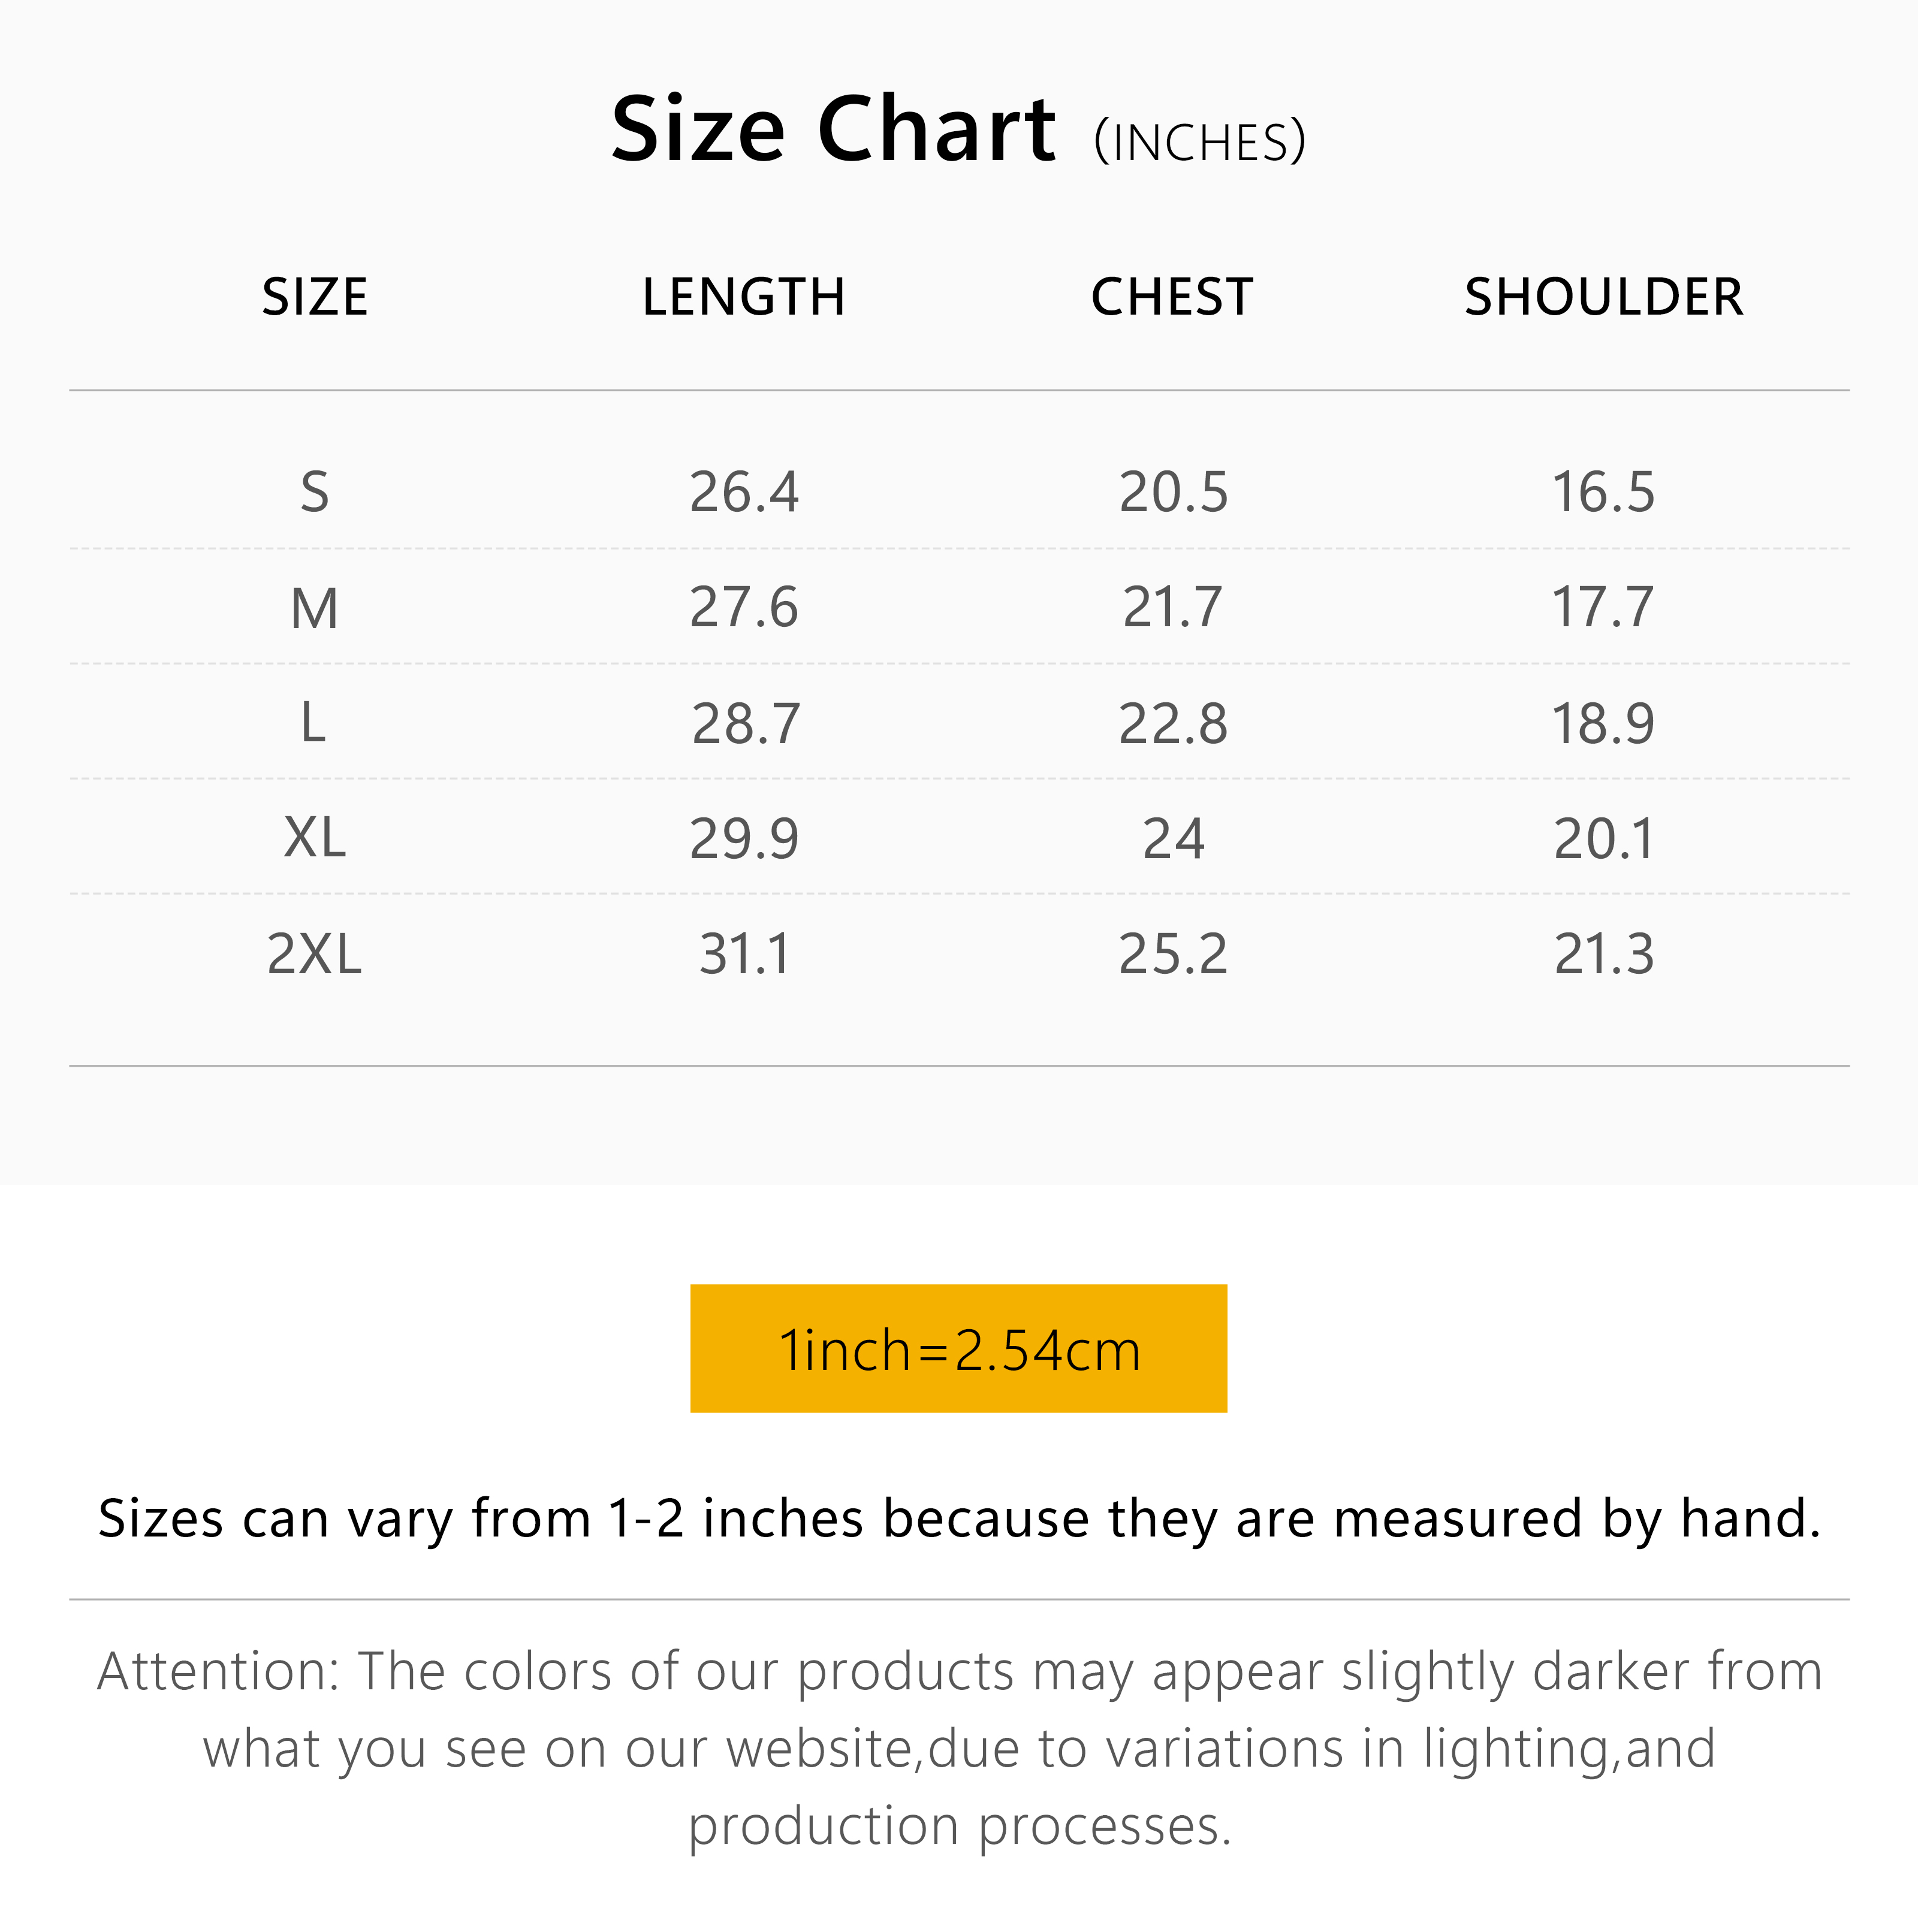Select the LENGTH column header

[x=744, y=297]
